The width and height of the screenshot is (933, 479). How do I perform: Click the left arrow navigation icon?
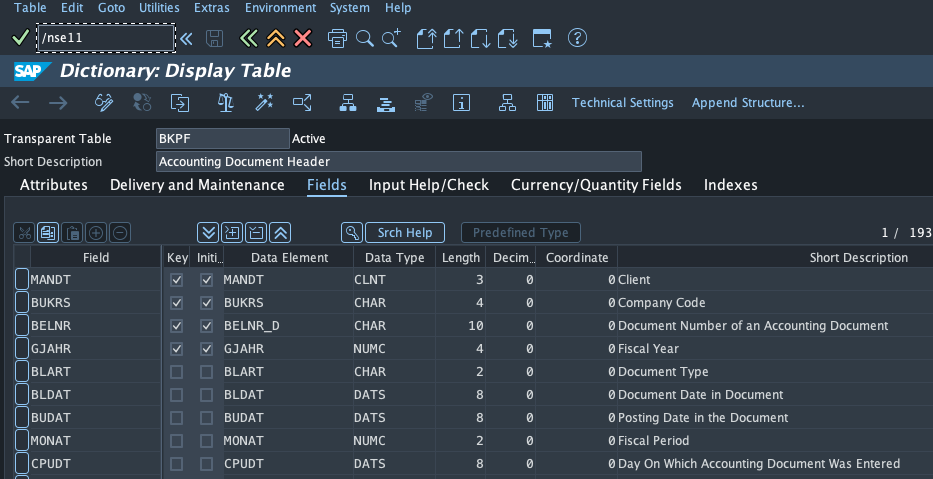coord(20,102)
